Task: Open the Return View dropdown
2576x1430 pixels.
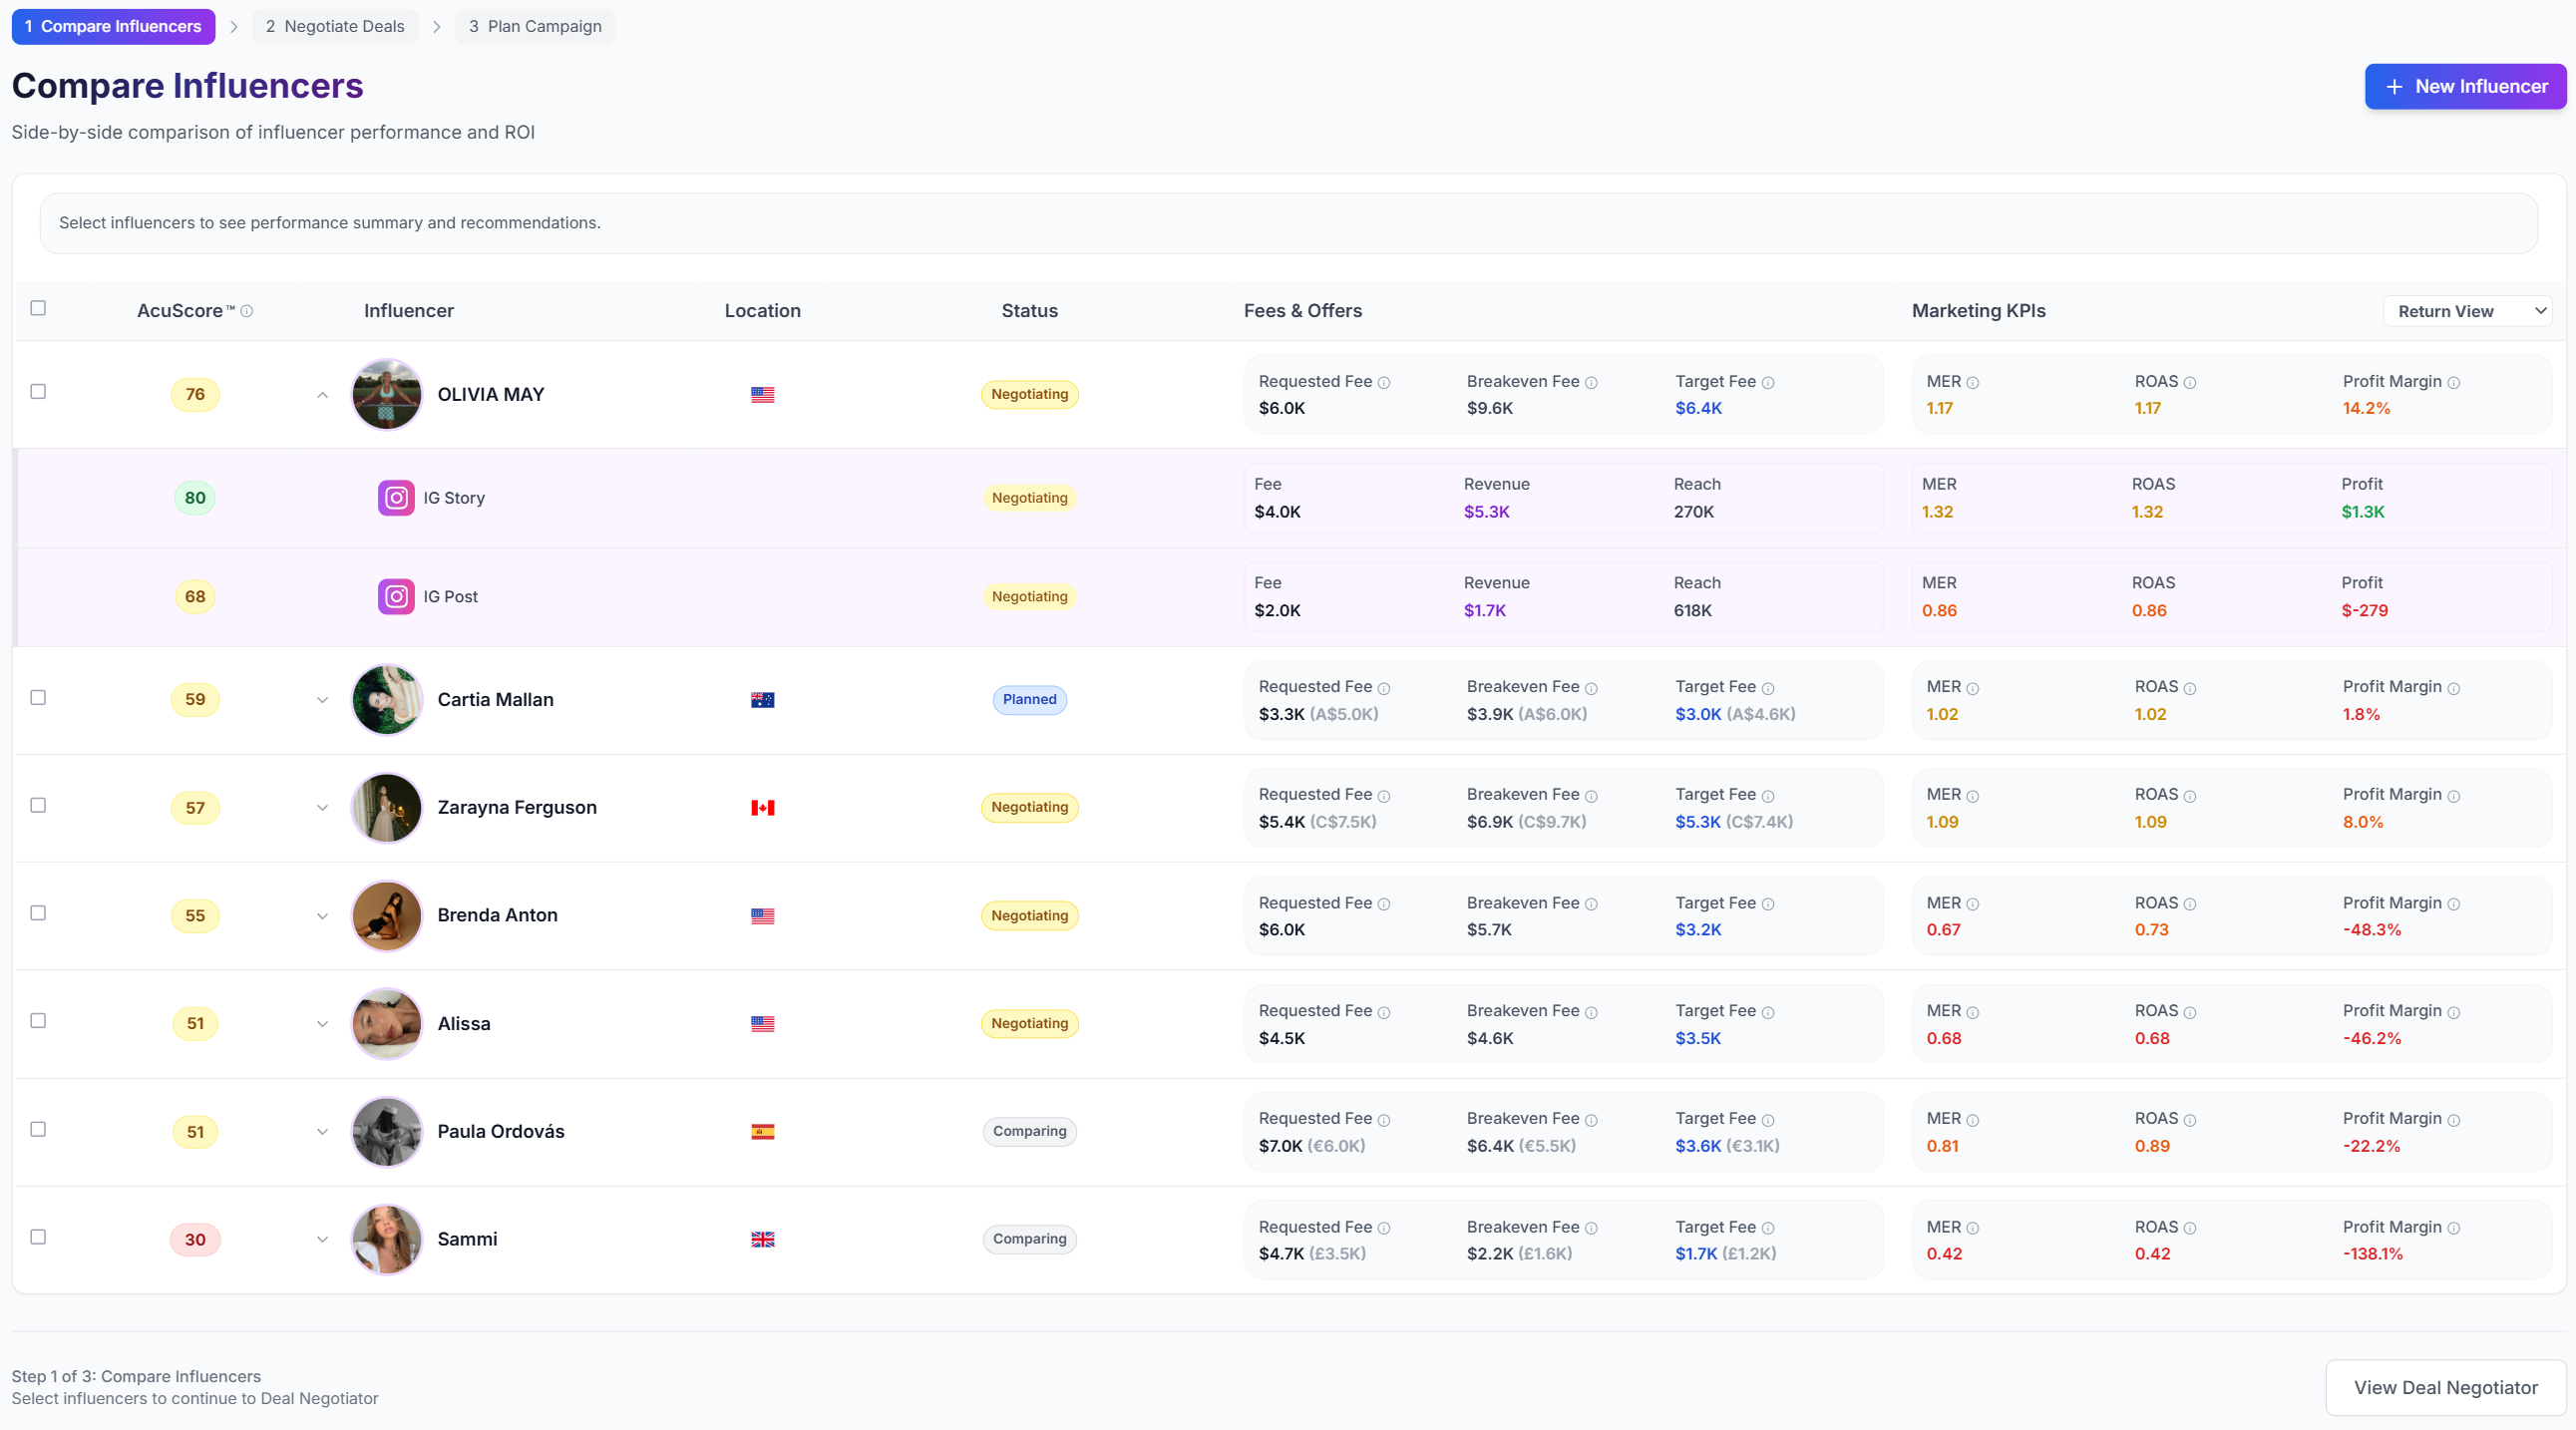Action: [2467, 311]
